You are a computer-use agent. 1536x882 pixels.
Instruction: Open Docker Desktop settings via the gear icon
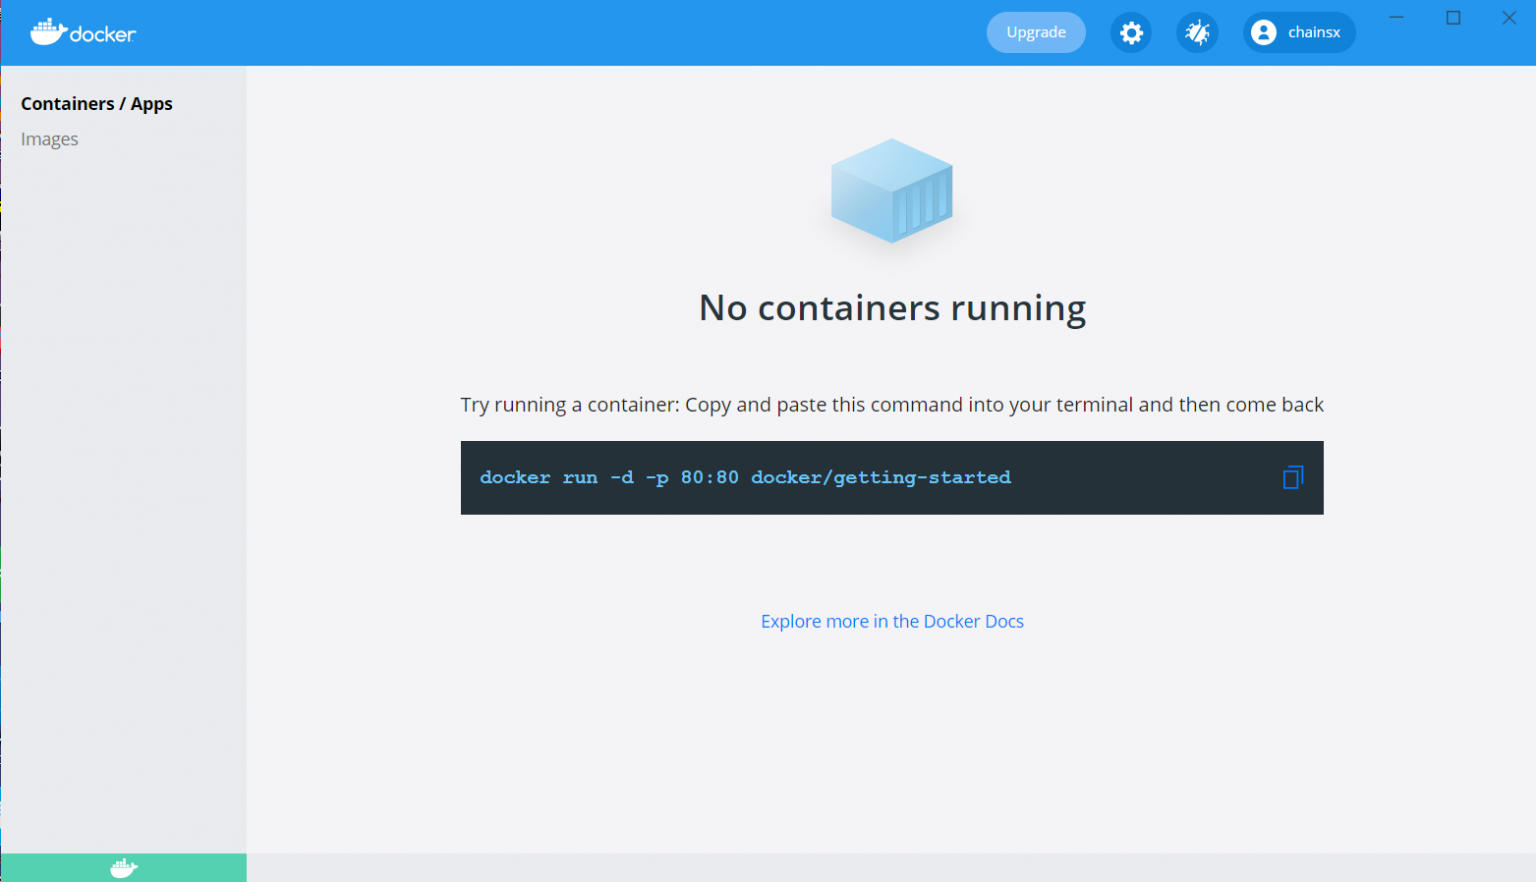tap(1131, 32)
